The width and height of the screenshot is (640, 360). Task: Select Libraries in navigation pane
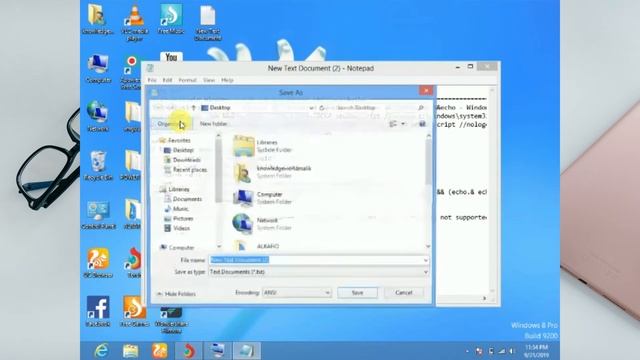coord(175,189)
